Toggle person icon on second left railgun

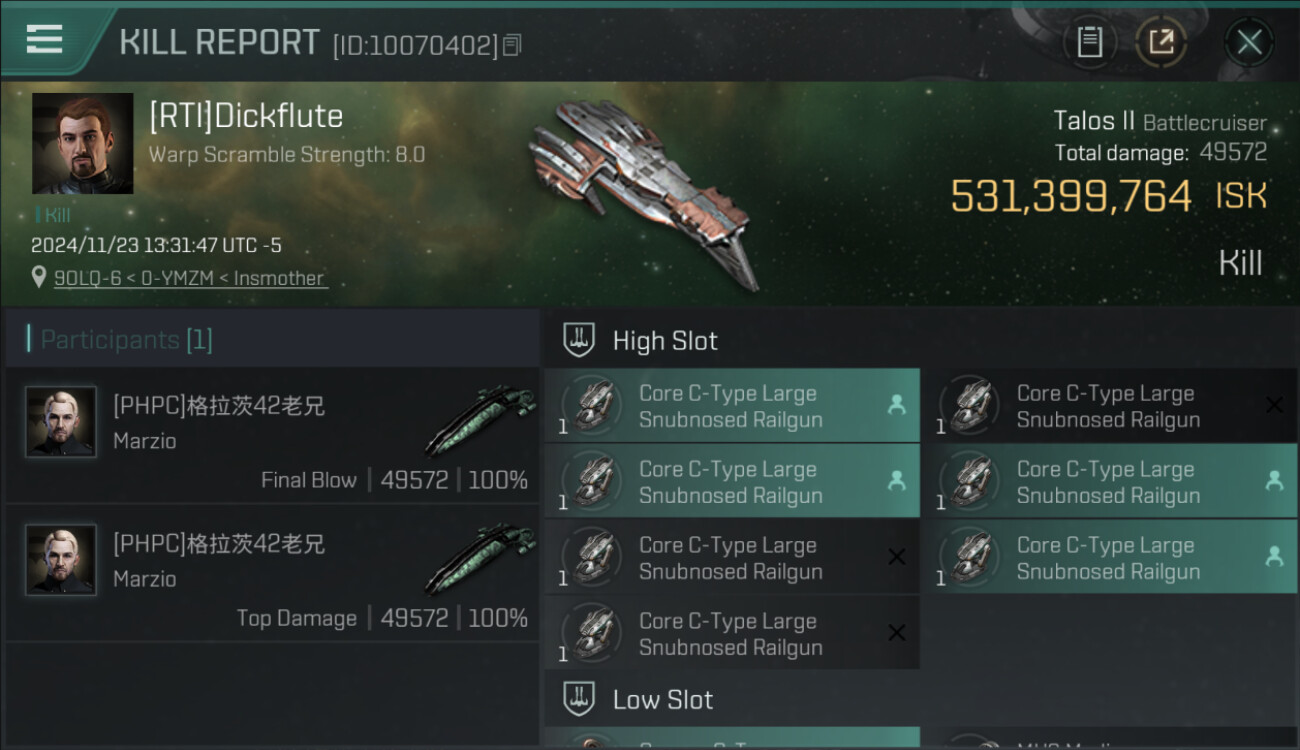[x=896, y=481]
